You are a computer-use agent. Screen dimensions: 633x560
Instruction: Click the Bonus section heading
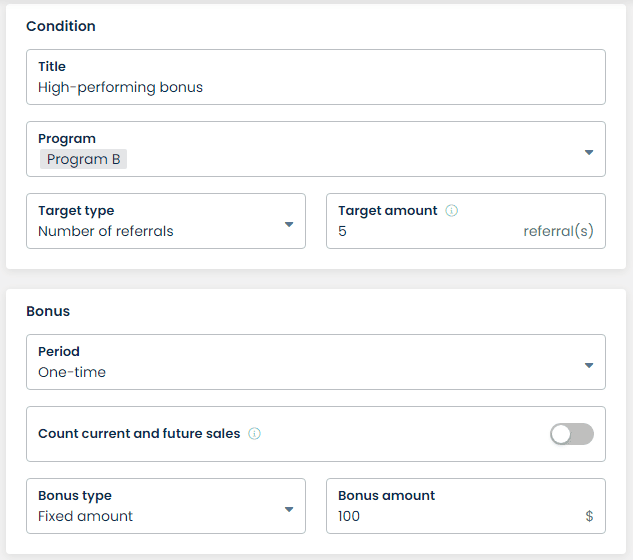[x=48, y=311]
